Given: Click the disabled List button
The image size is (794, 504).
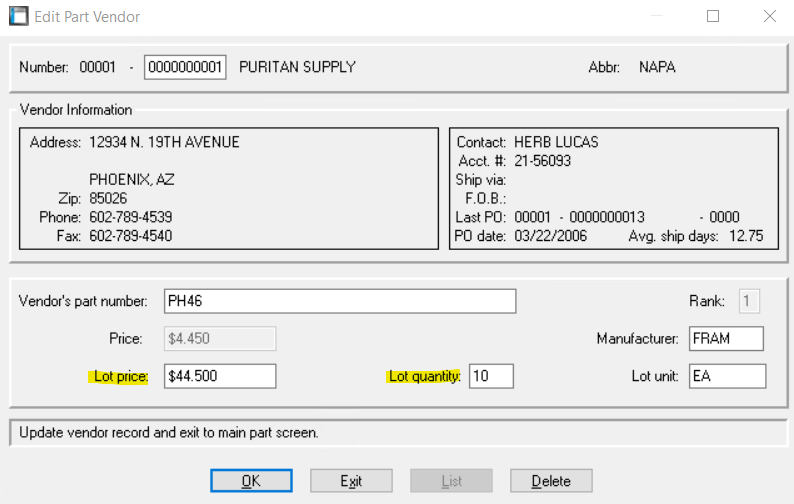Looking at the screenshot, I should click(451, 481).
